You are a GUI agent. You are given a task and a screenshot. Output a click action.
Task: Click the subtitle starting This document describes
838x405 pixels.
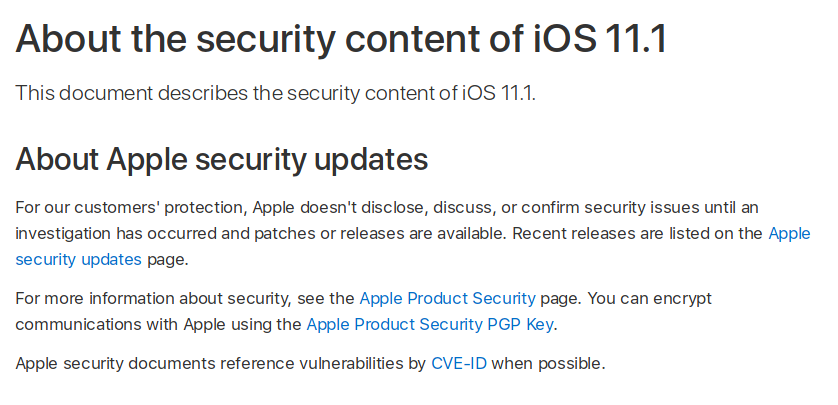pos(275,94)
